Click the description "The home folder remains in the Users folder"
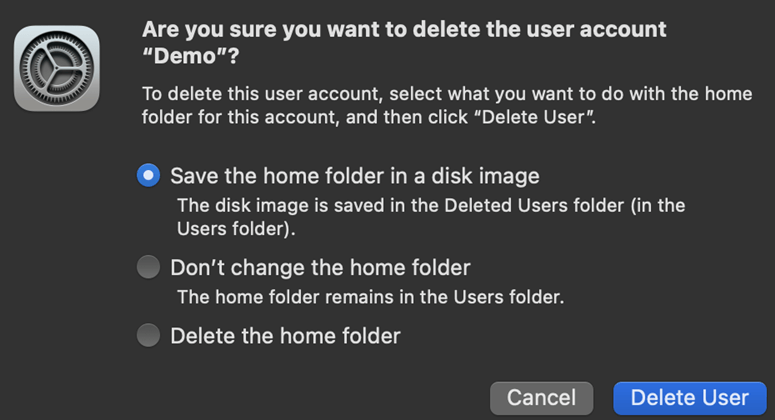 click(371, 297)
